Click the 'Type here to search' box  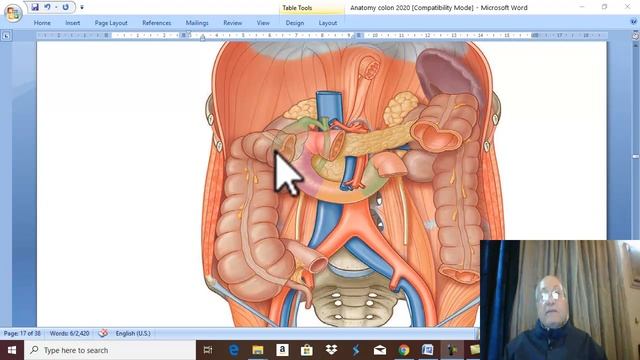[110, 350]
